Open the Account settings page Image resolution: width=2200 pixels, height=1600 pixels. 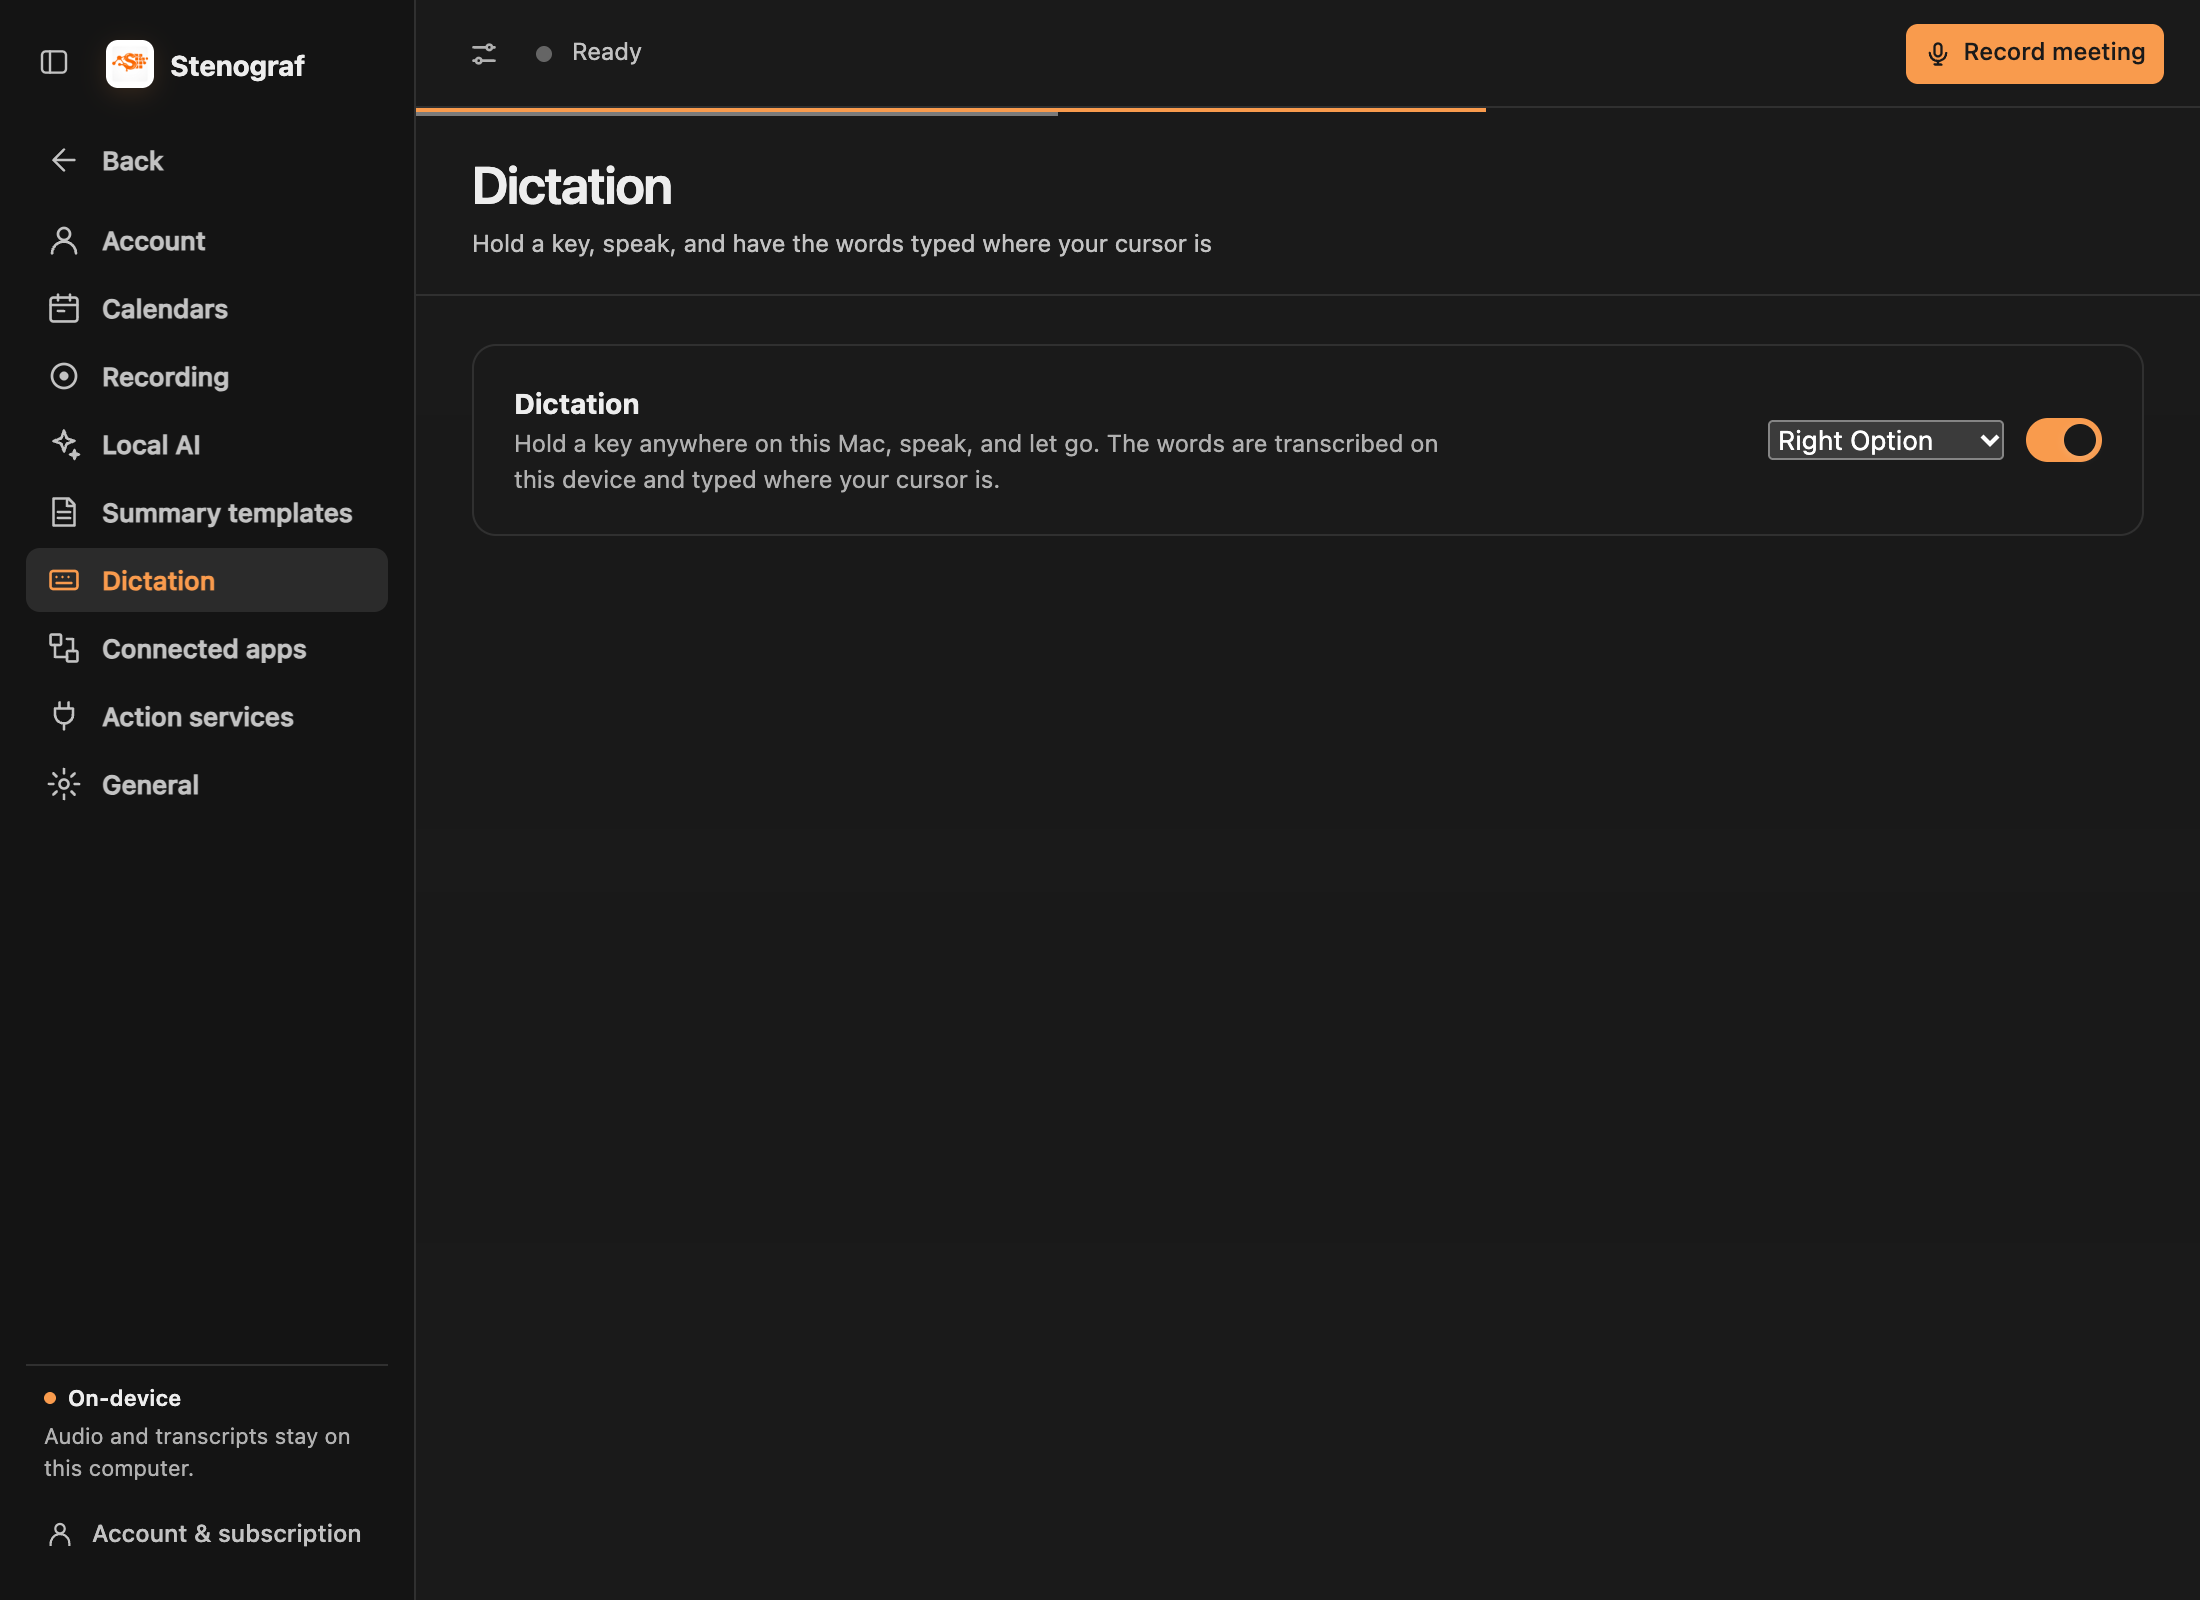pos(207,241)
